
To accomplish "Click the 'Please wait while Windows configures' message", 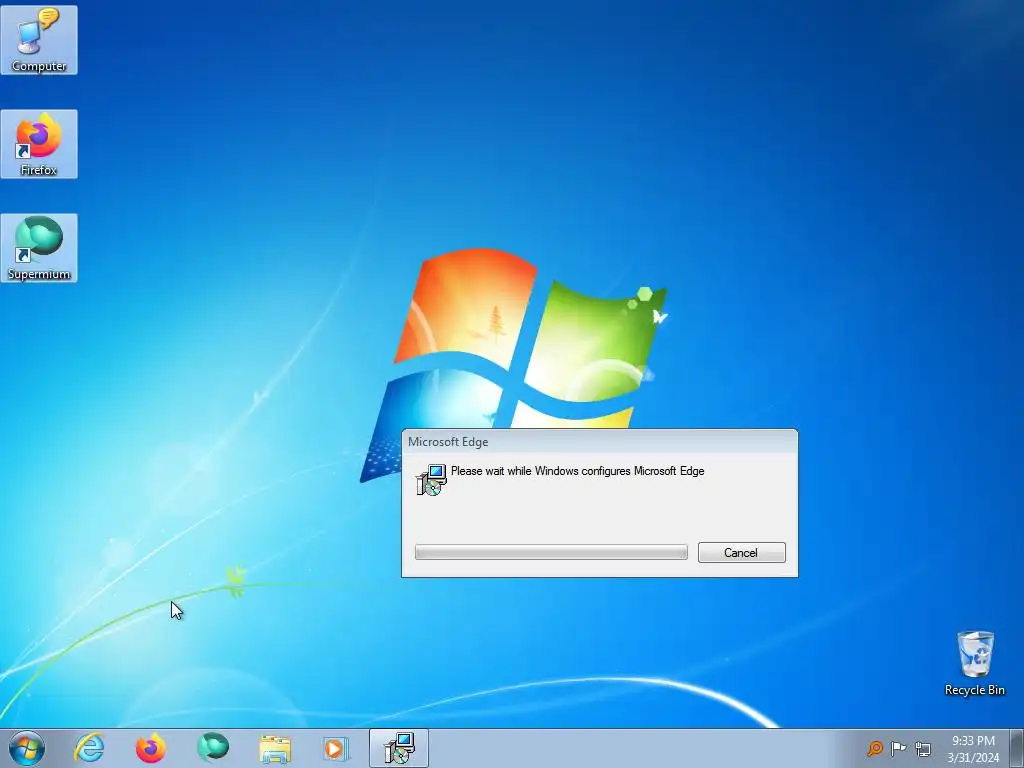I will [x=577, y=471].
